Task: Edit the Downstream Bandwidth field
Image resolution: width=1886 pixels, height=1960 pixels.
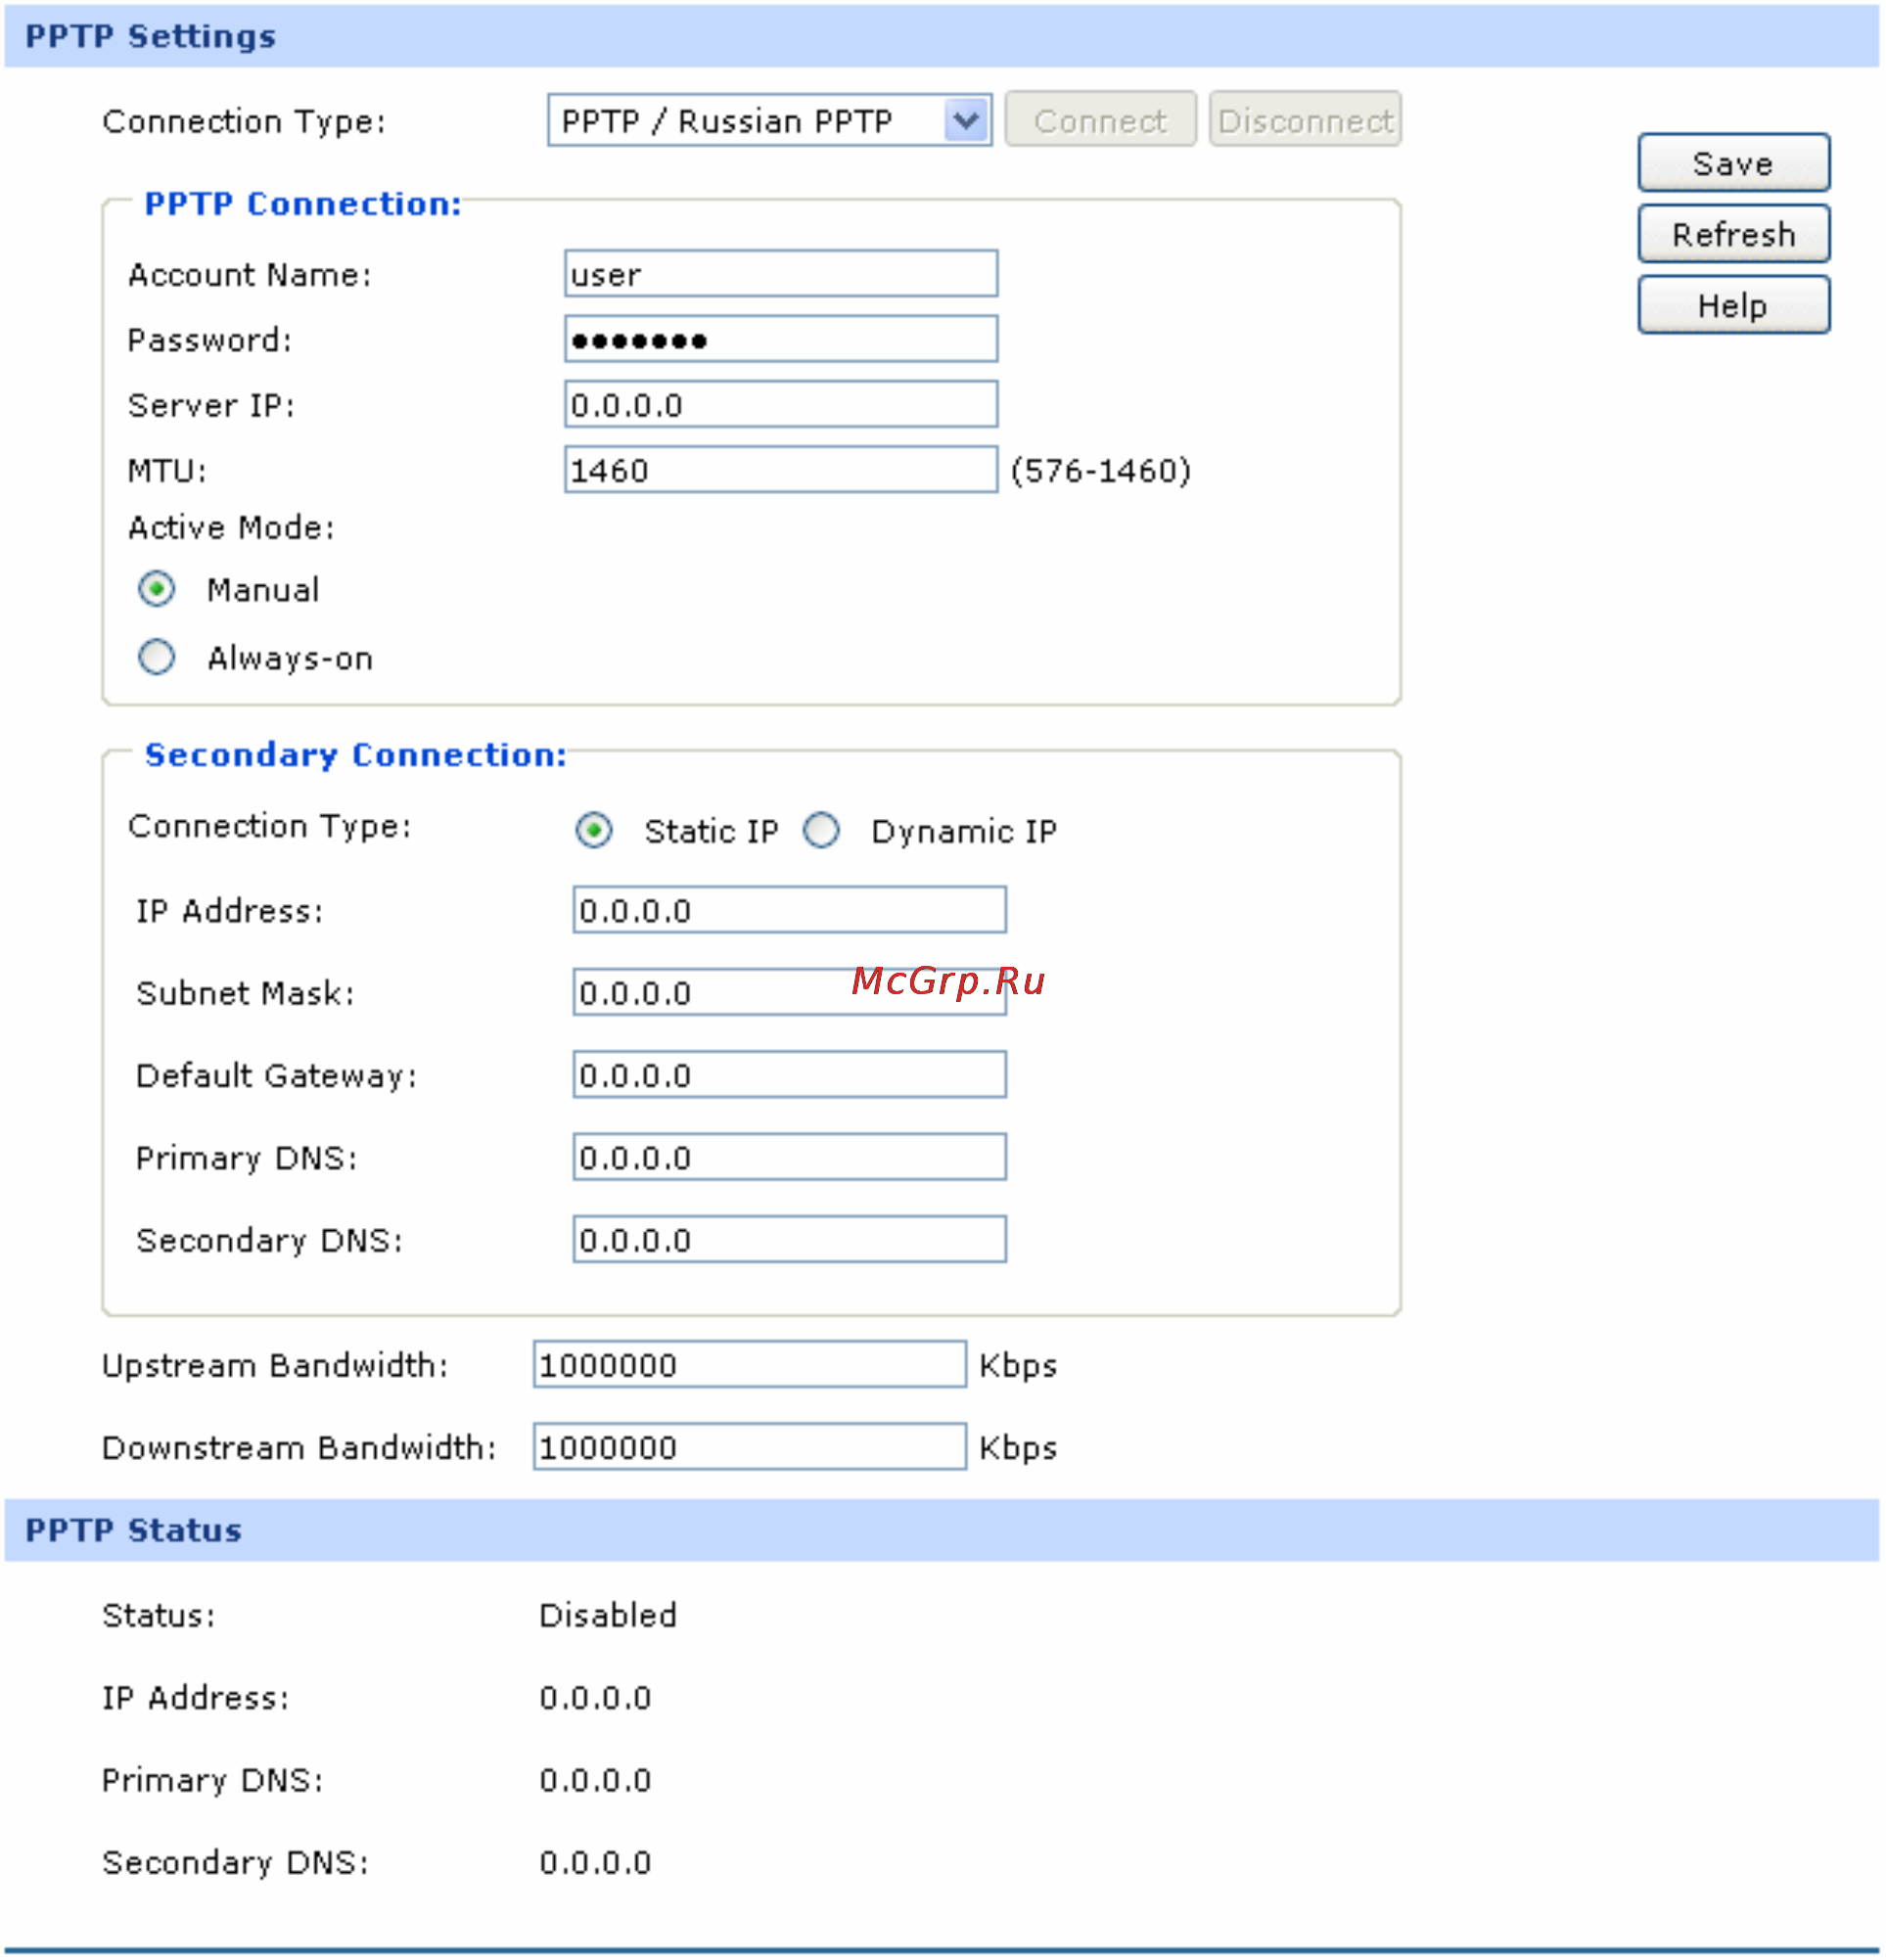Action: click(750, 1447)
